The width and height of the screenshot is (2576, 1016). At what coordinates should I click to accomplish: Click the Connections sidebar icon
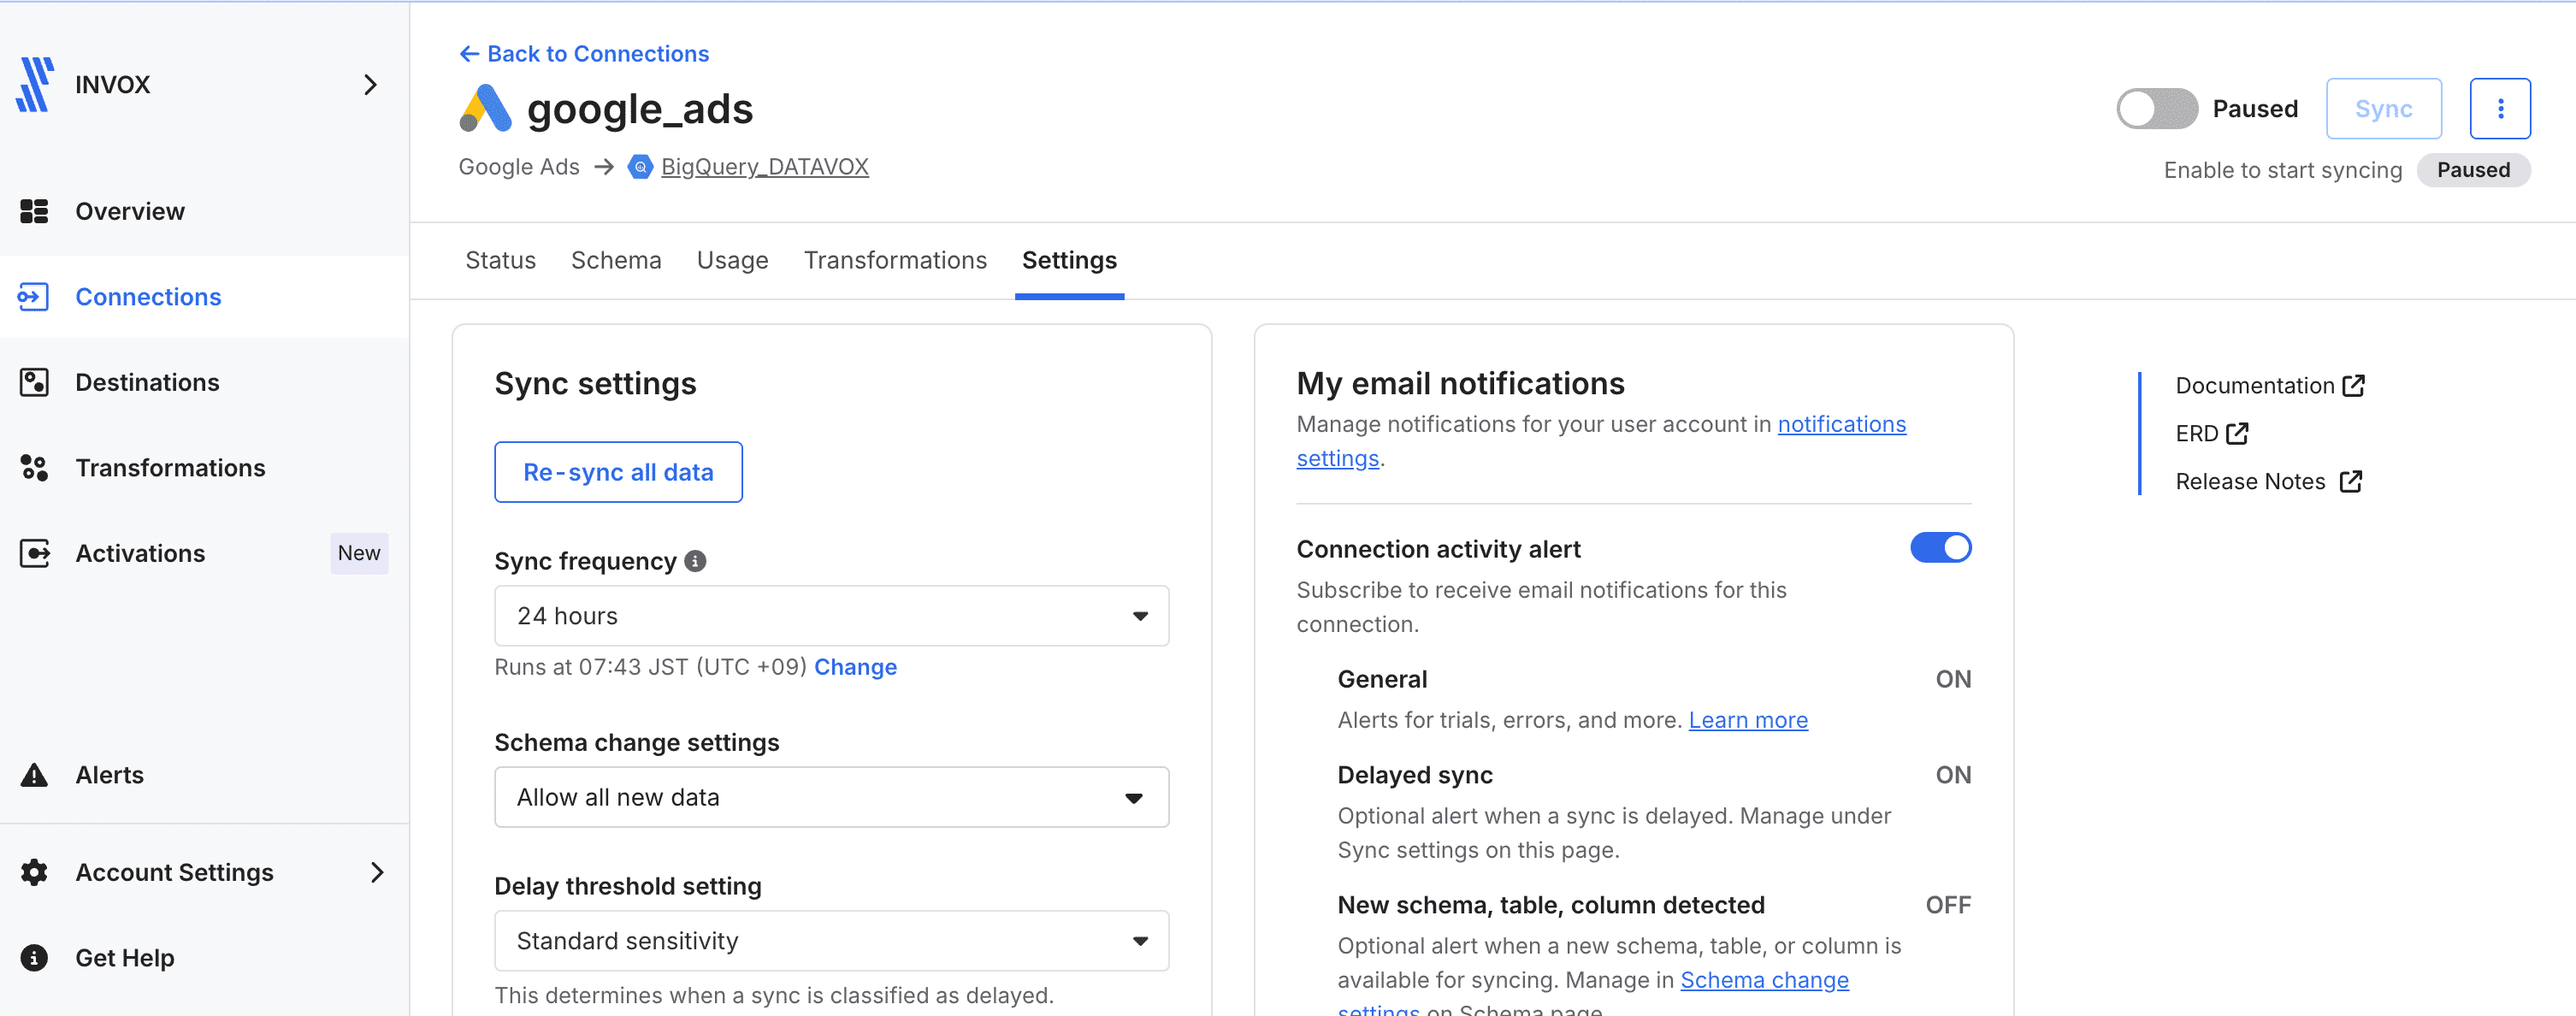tap(33, 297)
